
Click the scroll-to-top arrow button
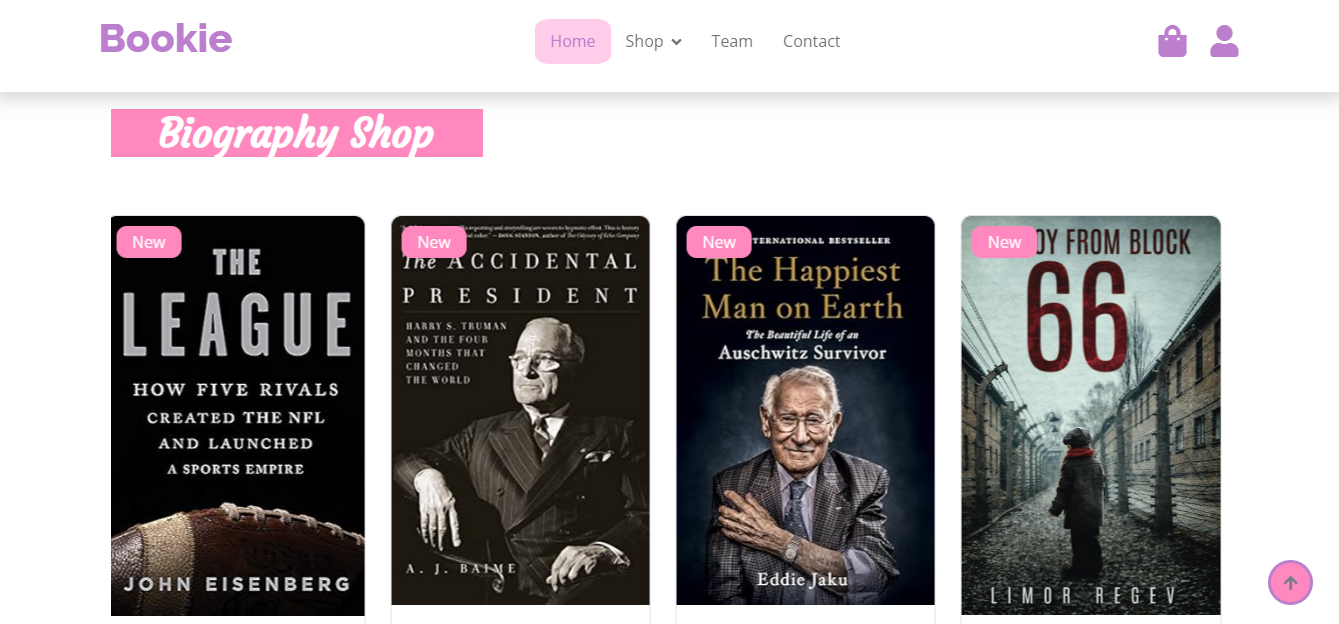pyautogui.click(x=1290, y=582)
